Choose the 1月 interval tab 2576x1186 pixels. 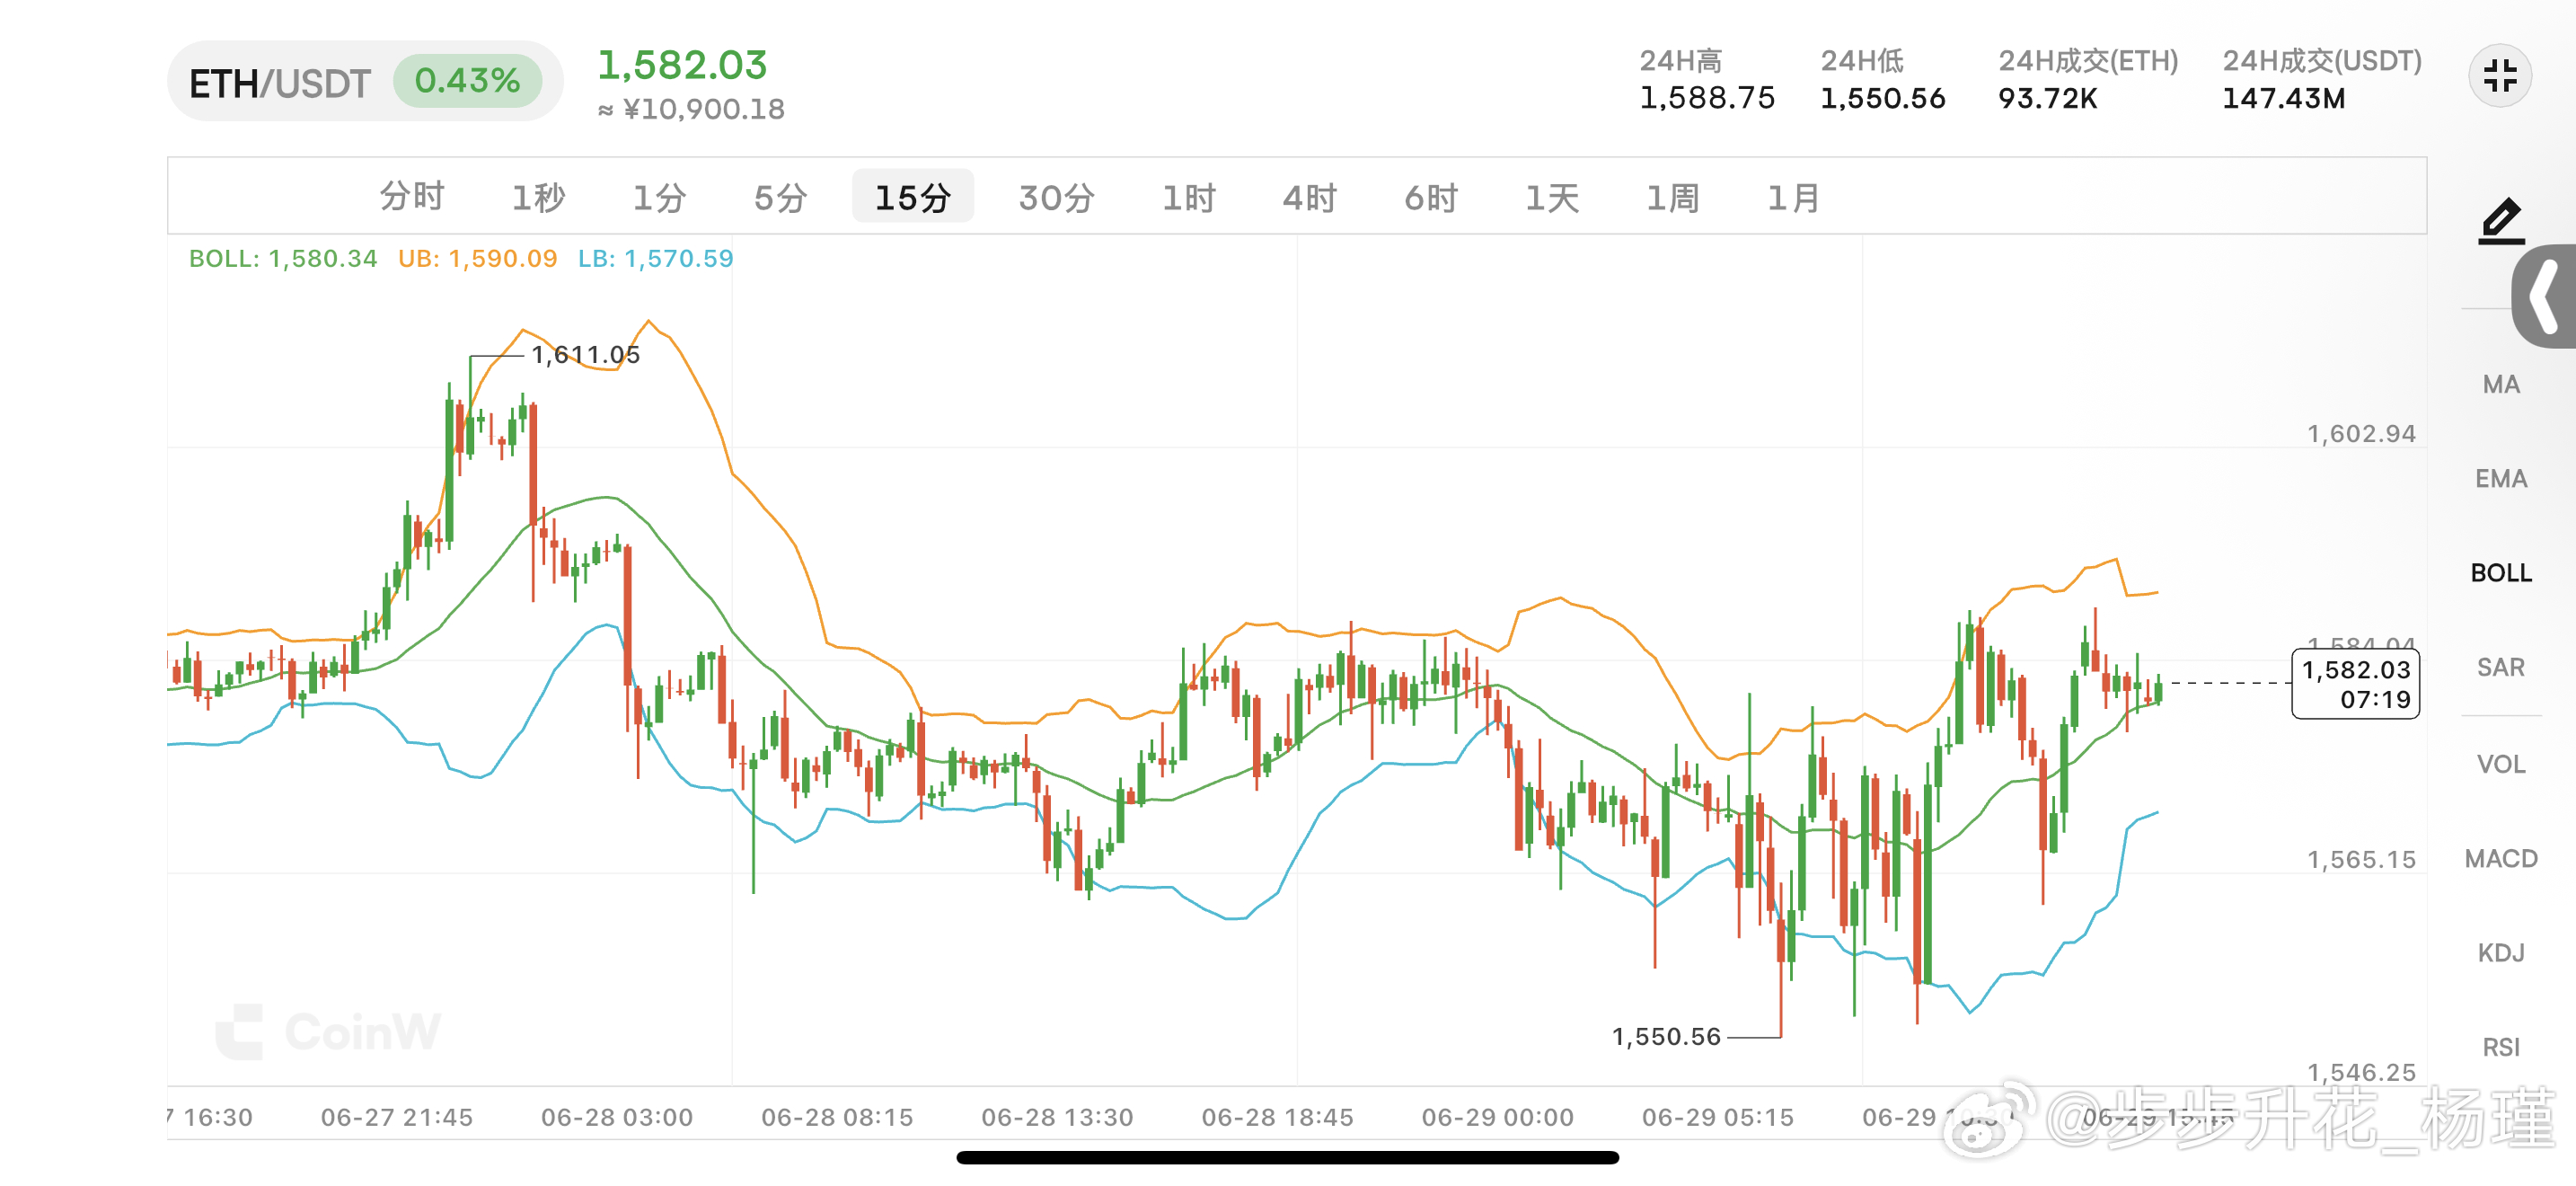click(1793, 197)
